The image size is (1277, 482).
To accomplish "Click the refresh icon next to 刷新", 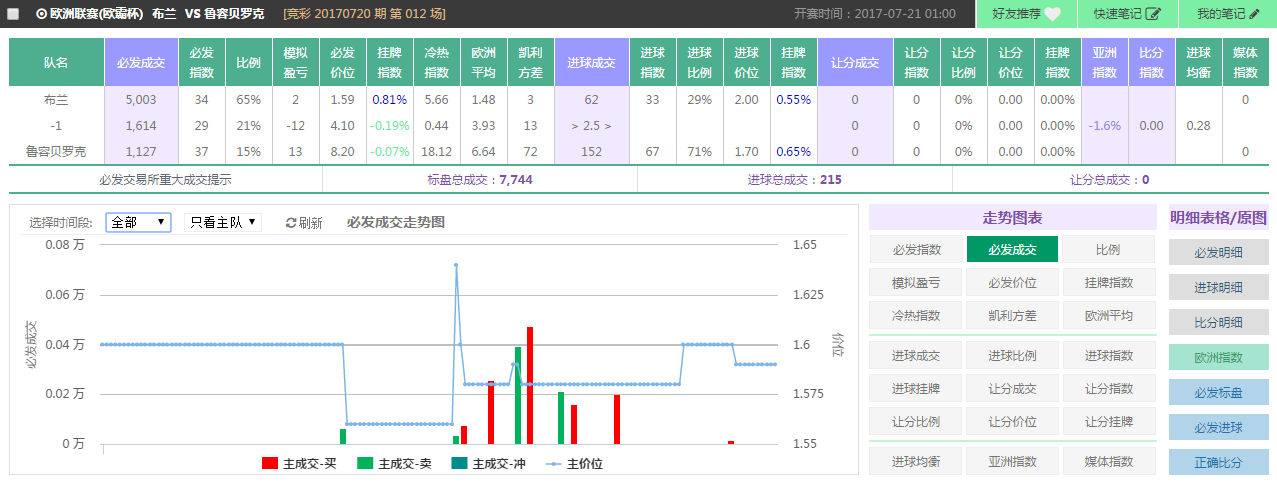I will point(291,223).
